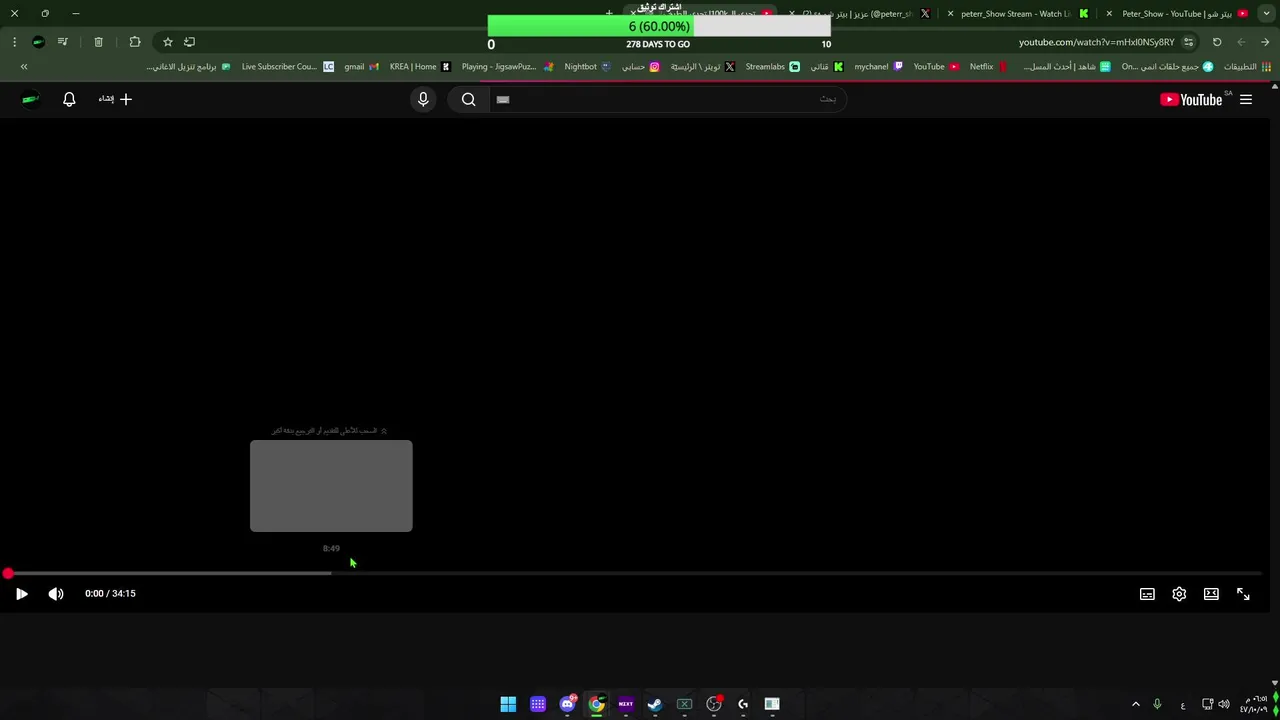
Task: Open Windows Start menu
Action: tap(508, 704)
